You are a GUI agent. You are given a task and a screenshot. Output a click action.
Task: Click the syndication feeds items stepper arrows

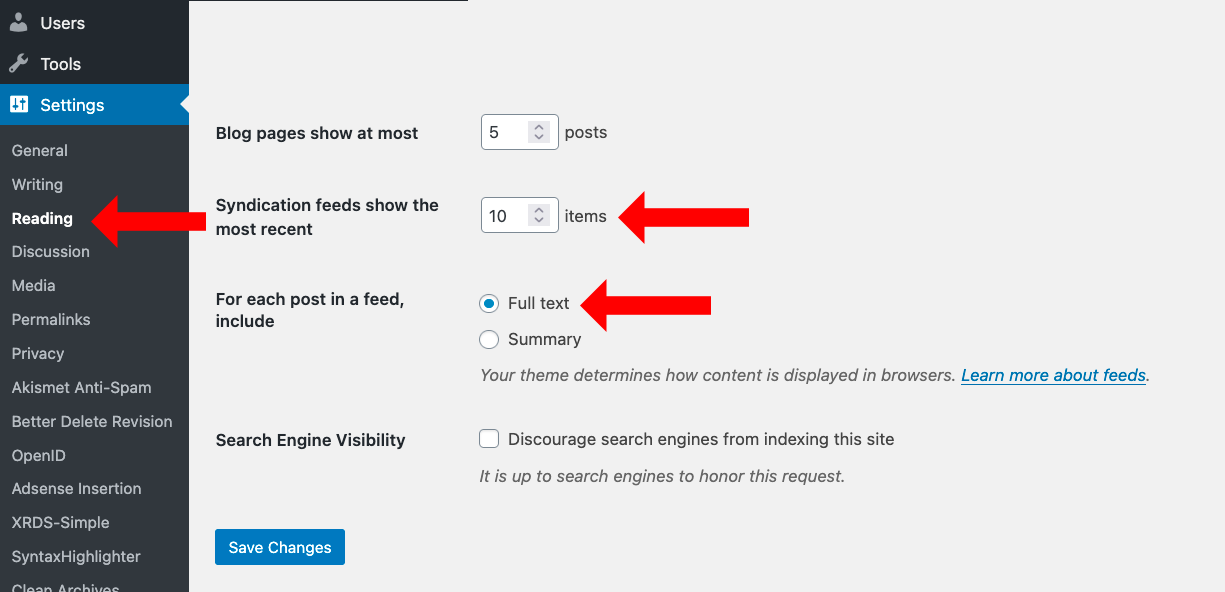[539, 216]
